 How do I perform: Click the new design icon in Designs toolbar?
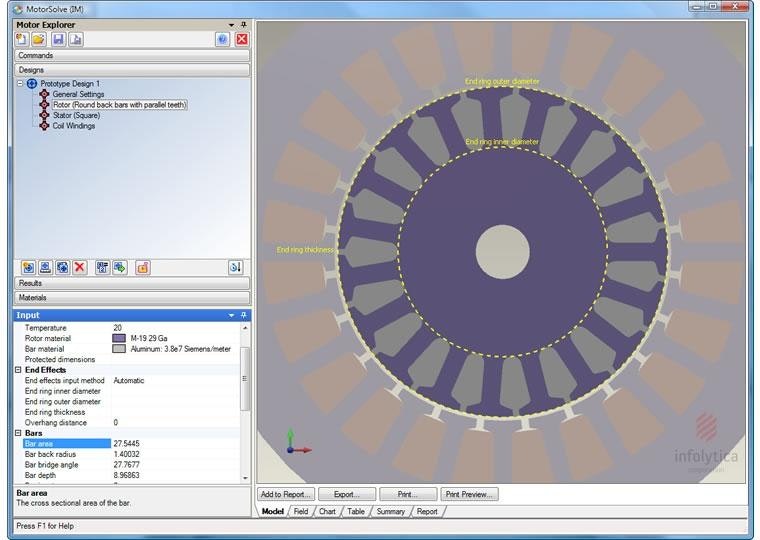(28, 268)
